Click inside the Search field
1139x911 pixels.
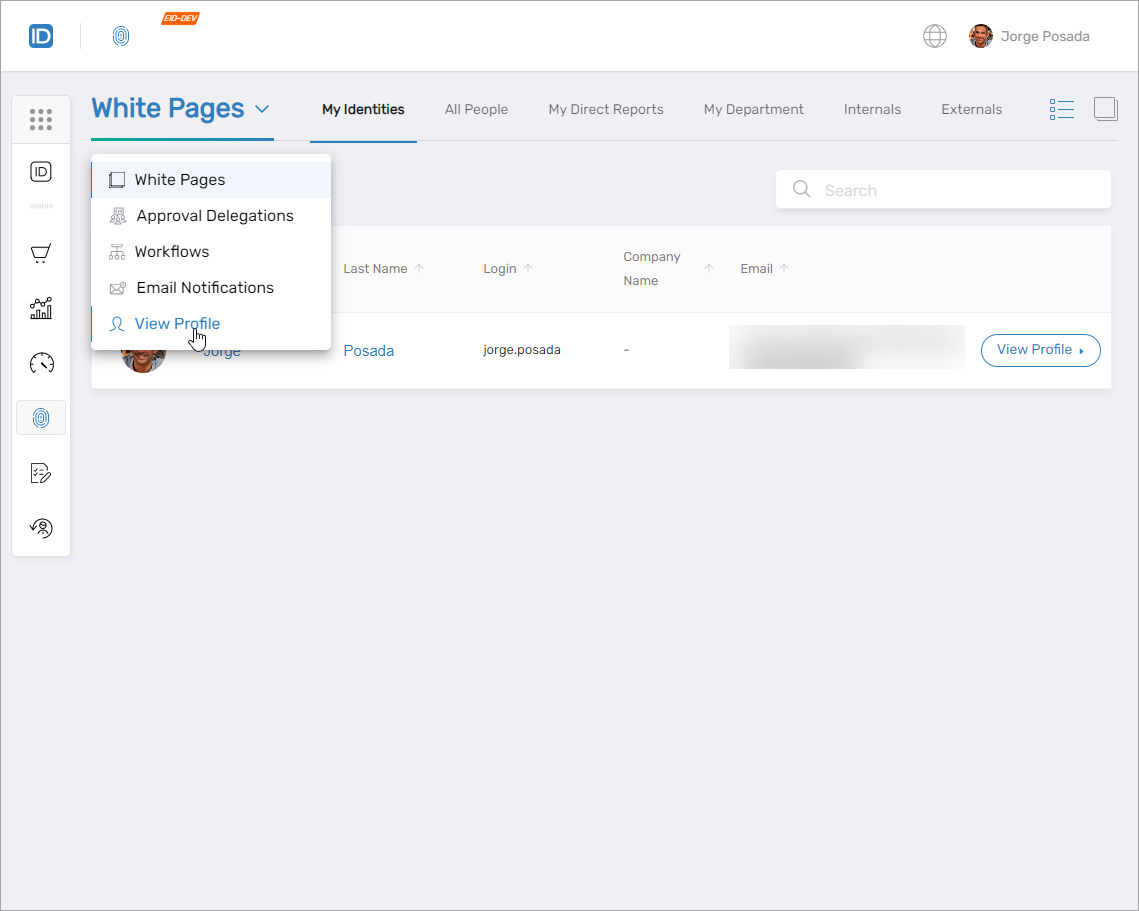[x=943, y=189]
